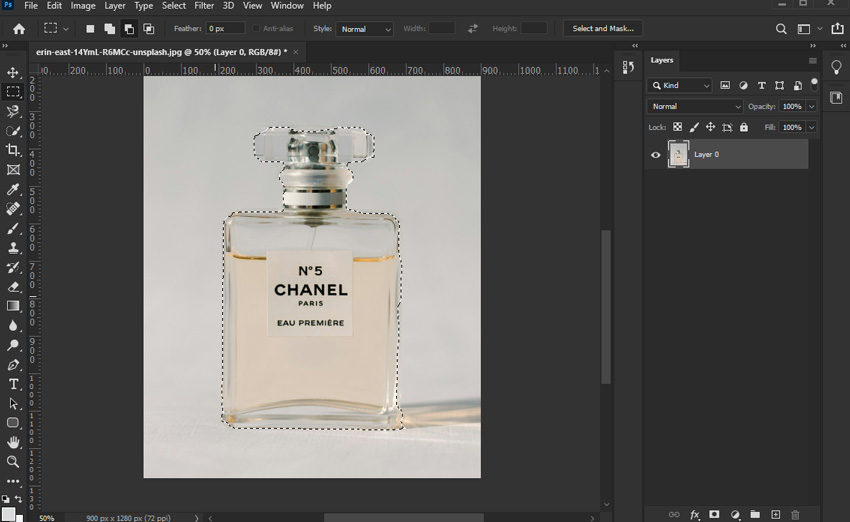Select the Rectangle shape tool
Screen dimensions: 850x522
(x=13, y=423)
